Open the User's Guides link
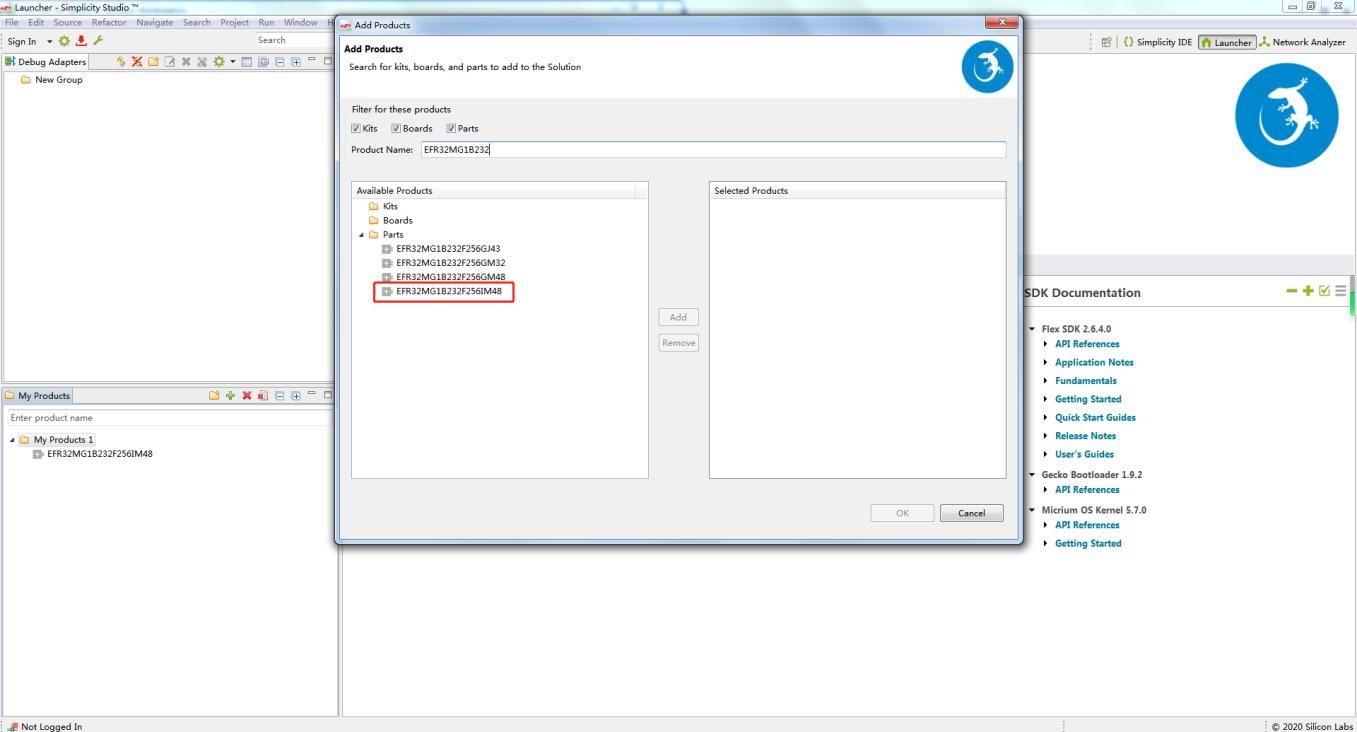 point(1084,454)
